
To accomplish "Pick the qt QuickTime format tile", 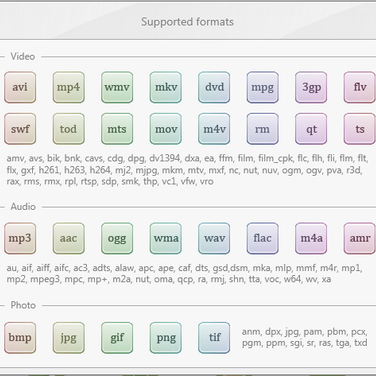I will pos(311,129).
